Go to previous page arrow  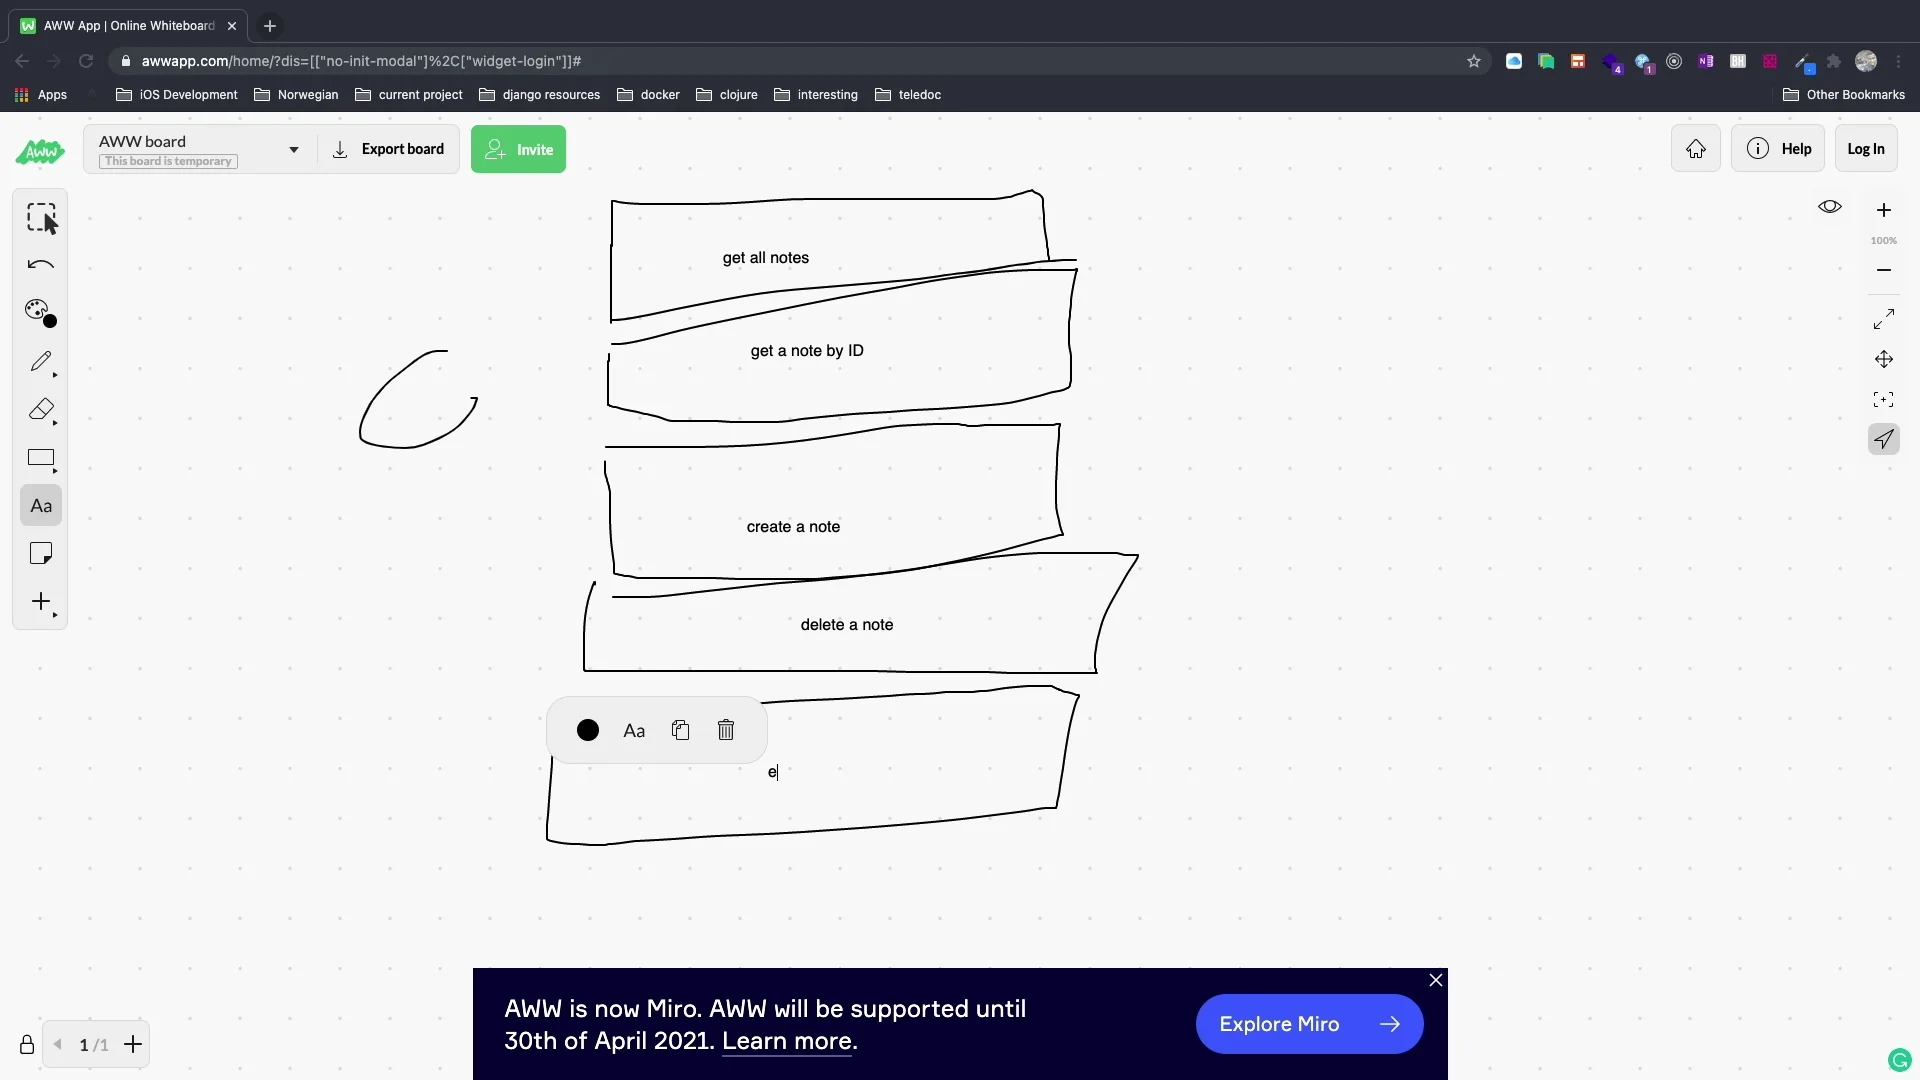point(58,1045)
